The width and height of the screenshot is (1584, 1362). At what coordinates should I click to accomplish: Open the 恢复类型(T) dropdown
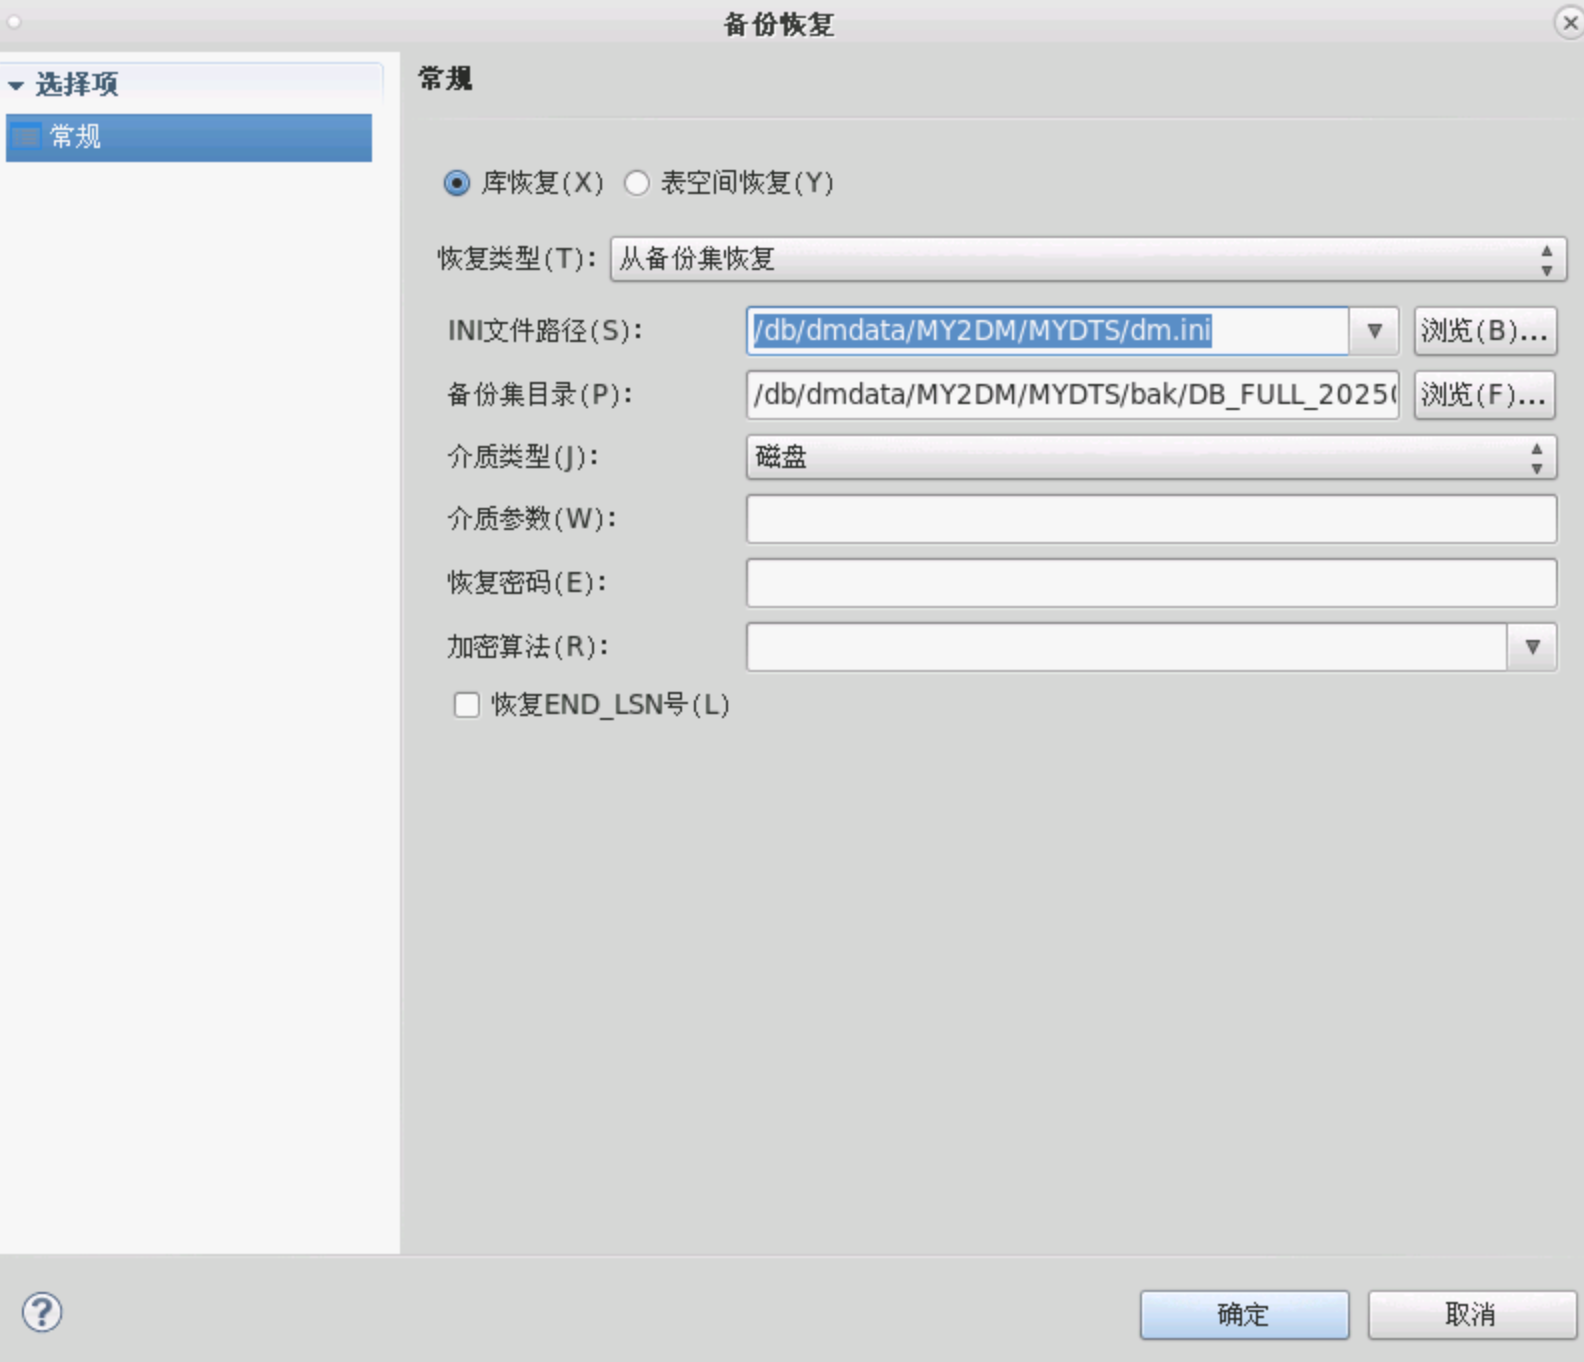(x=1088, y=259)
